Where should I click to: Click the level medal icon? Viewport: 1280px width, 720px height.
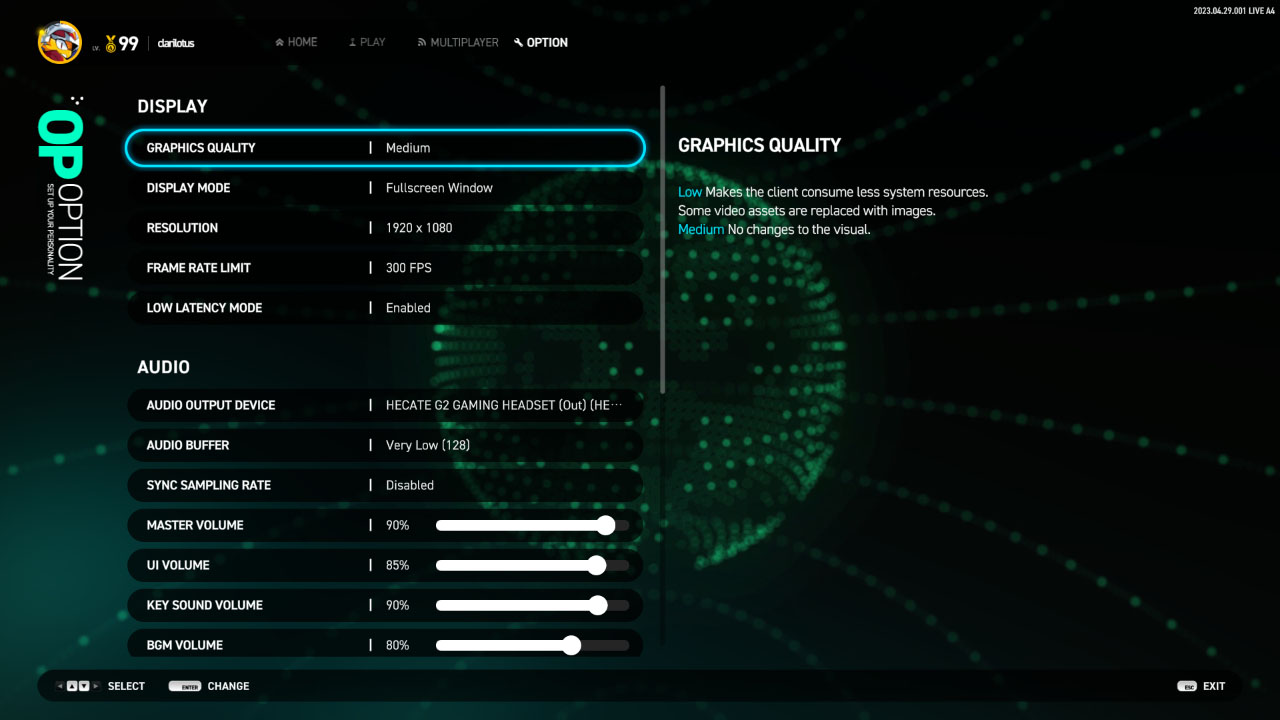pyautogui.click(x=110, y=44)
